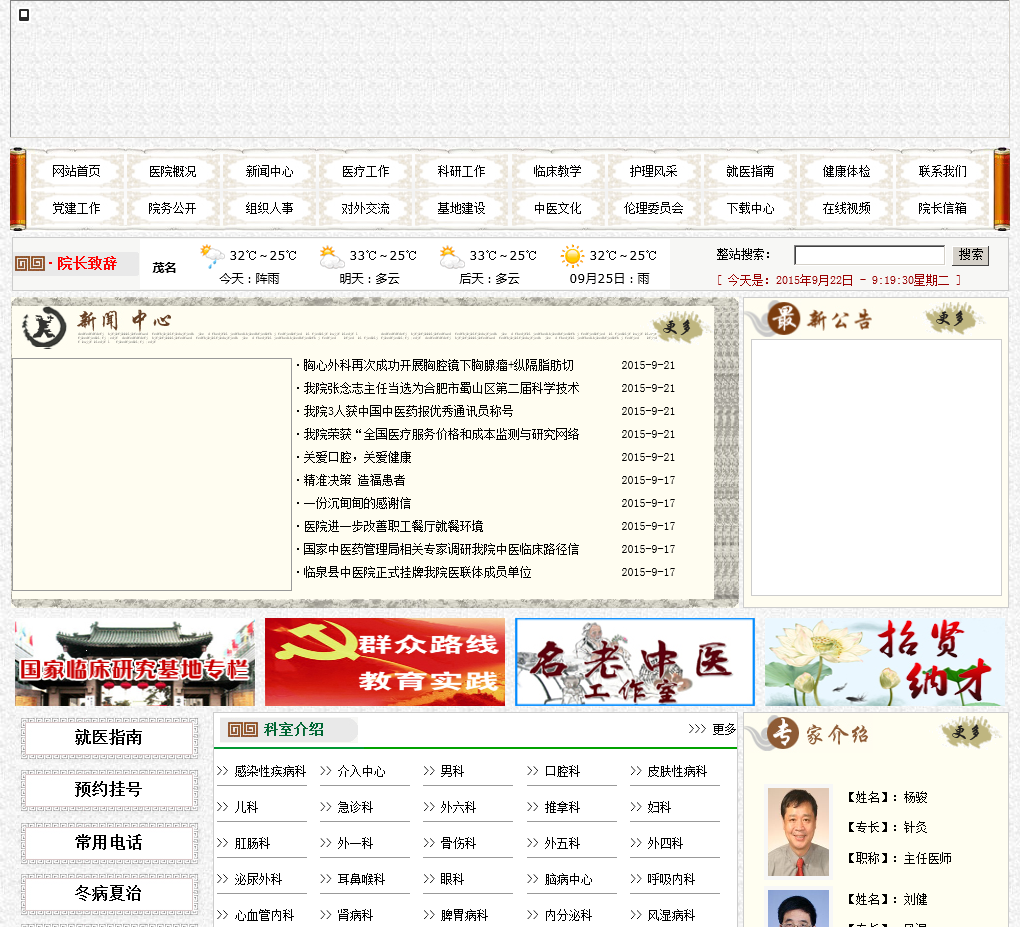This screenshot has width=1020, height=927.
Task: Open 在线视频 navigation item
Action: [846, 208]
